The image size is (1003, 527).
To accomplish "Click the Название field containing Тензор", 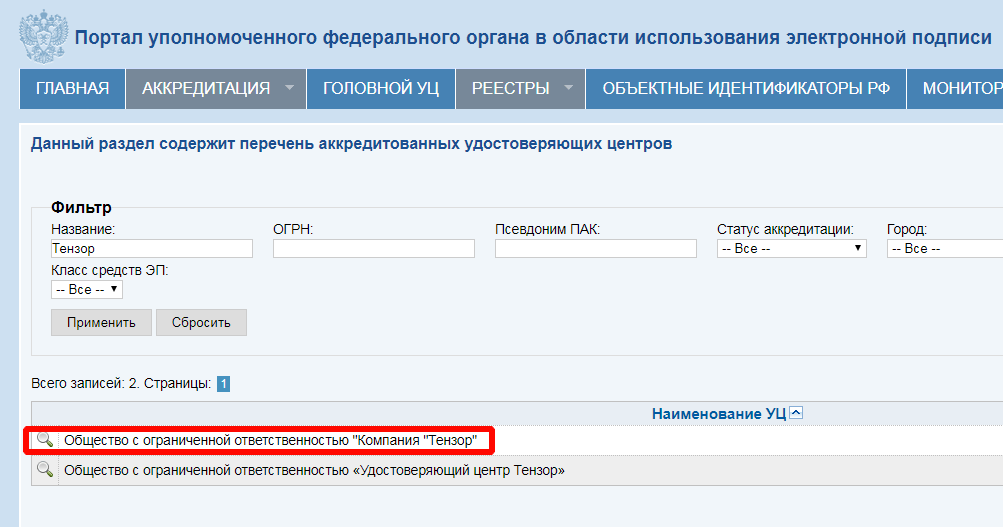I will pos(151,249).
